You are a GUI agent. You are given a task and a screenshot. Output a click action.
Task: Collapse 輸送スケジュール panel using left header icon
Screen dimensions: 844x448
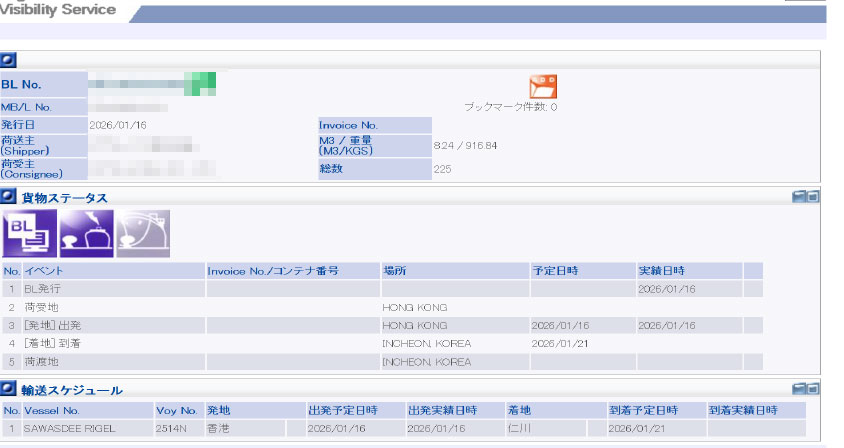point(799,388)
